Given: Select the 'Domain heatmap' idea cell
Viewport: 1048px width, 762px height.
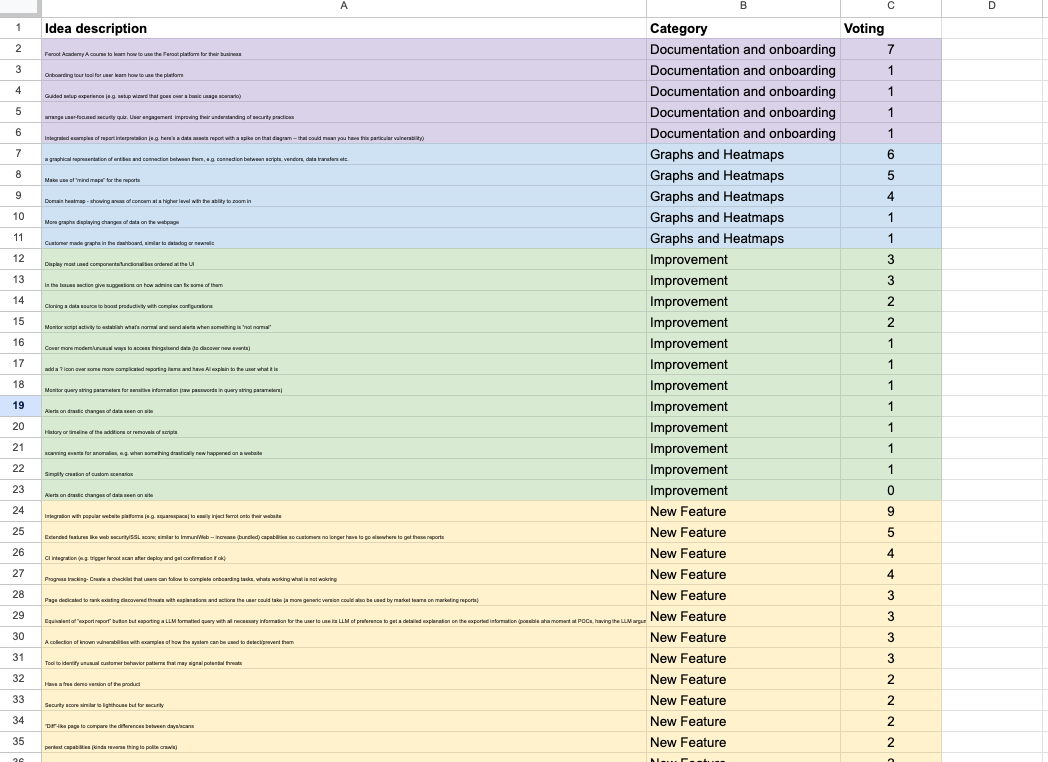Looking at the screenshot, I should point(344,196).
